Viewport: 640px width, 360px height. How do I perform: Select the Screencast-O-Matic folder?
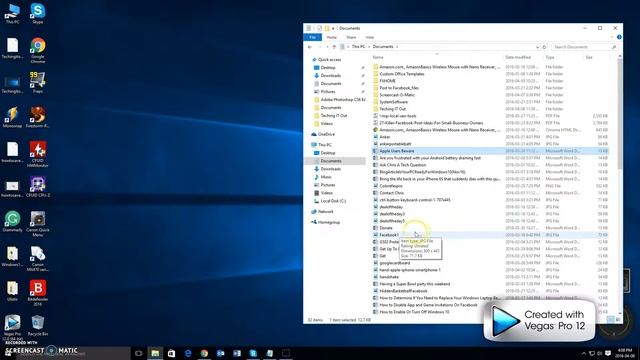pyautogui.click(x=397, y=95)
